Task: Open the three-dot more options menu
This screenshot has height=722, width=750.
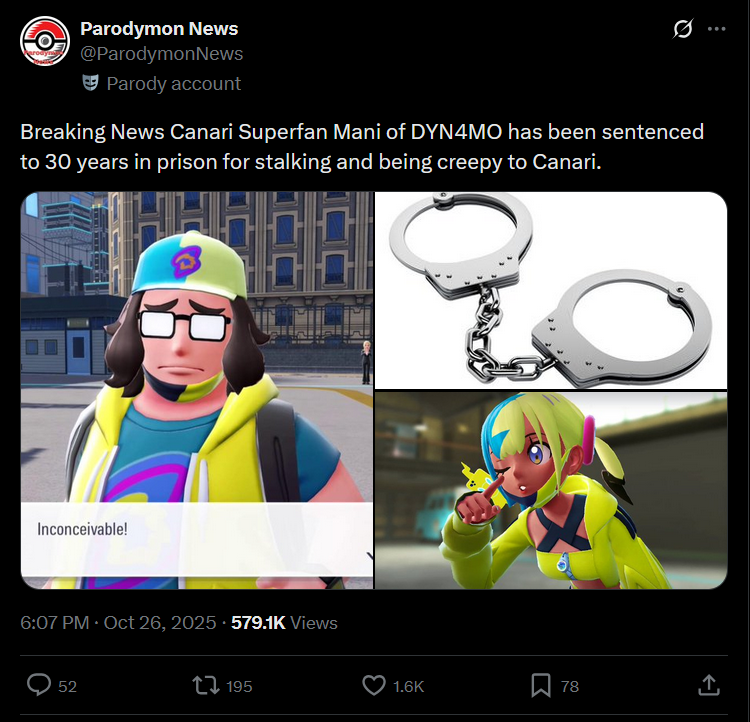Action: (716, 29)
